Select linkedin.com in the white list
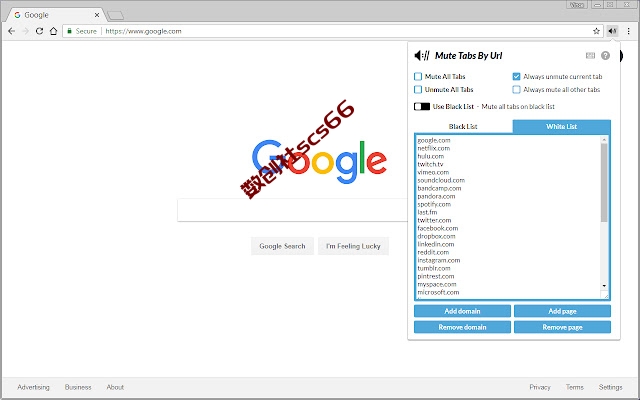640x400 pixels. pyautogui.click(x=436, y=244)
